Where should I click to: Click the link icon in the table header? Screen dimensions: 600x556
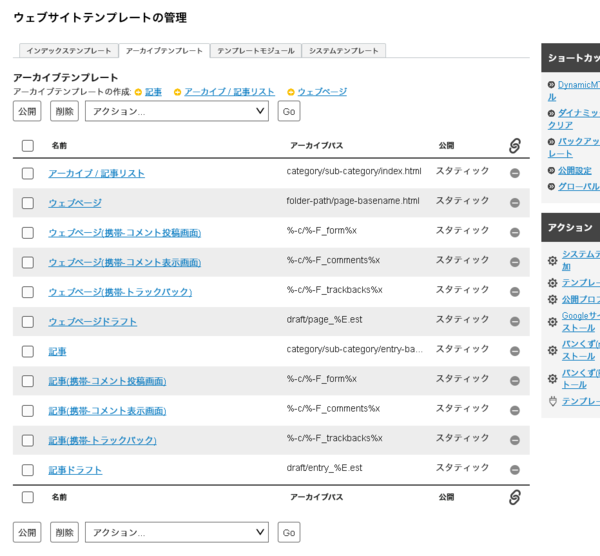tap(514, 145)
